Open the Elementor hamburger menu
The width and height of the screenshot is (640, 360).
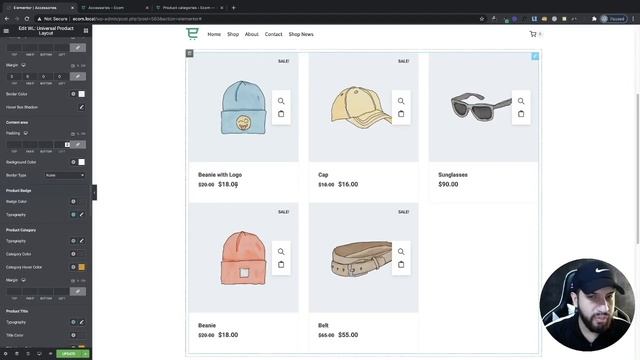coord(6,31)
